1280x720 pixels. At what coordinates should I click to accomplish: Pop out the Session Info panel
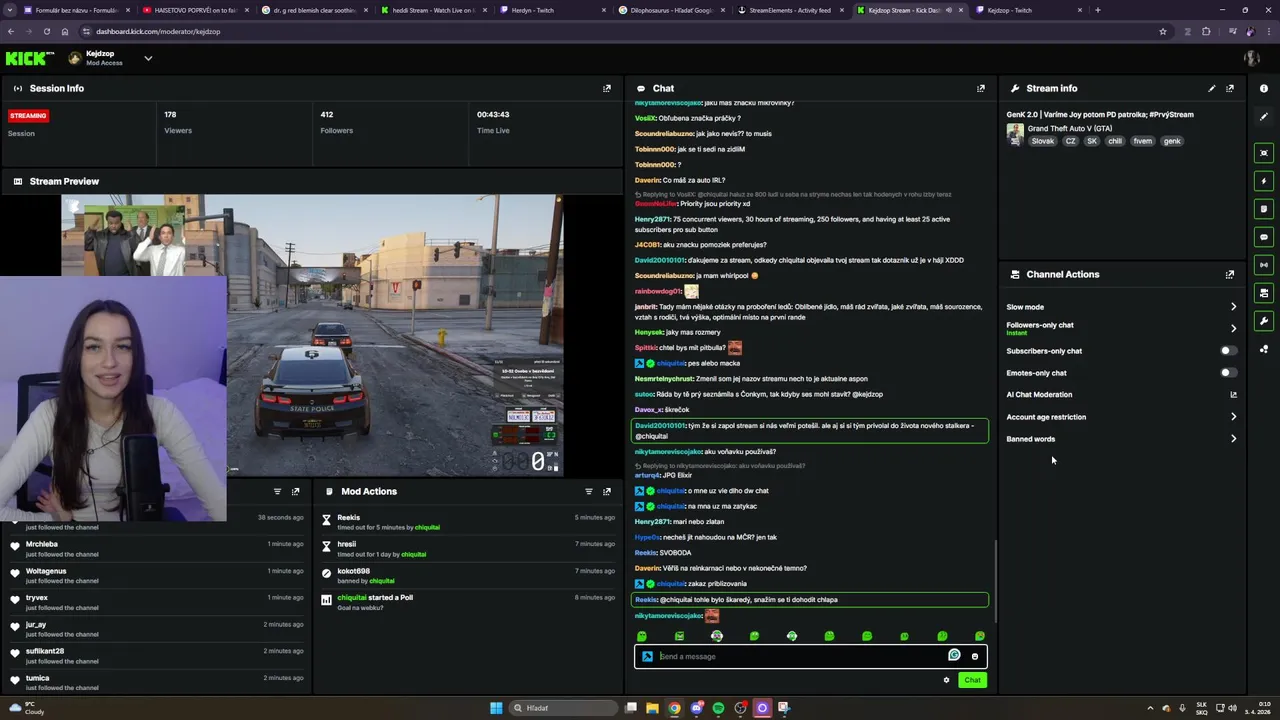pos(607,88)
